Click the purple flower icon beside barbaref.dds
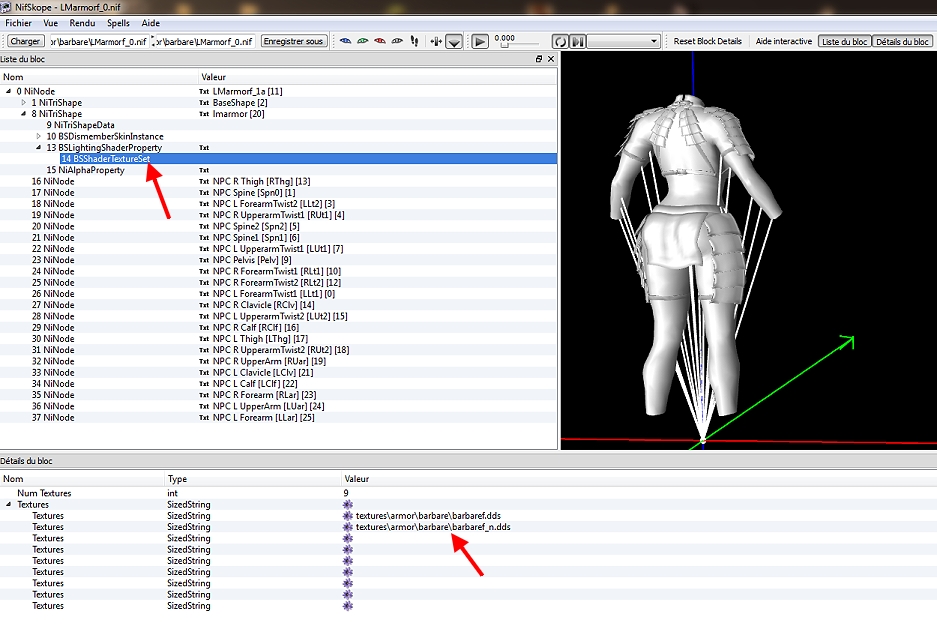Screen dimensions: 937x635 pyautogui.click(x=348, y=516)
